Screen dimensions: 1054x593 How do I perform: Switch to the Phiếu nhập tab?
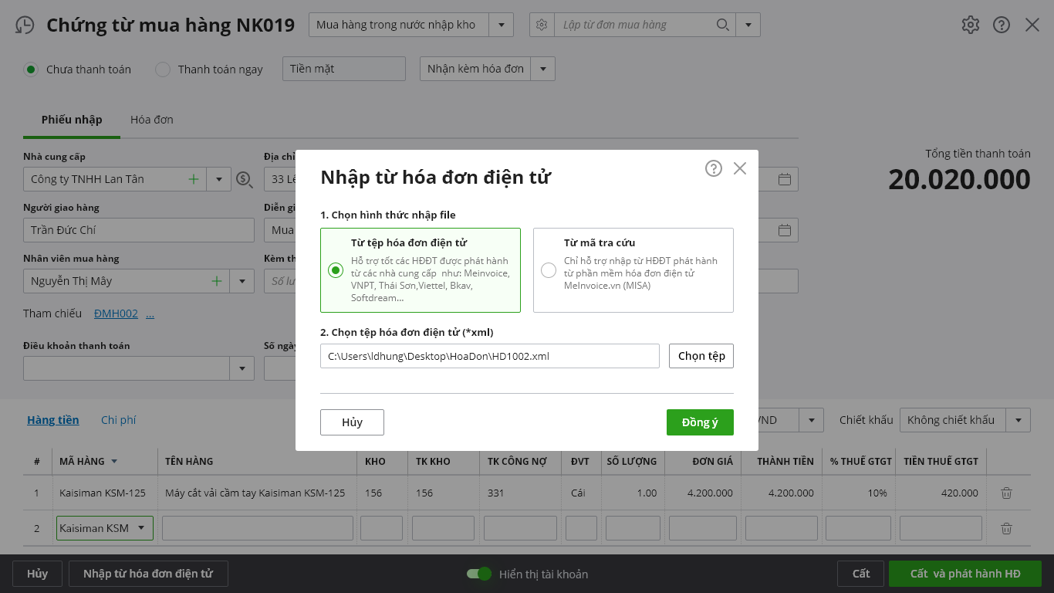[72, 120]
